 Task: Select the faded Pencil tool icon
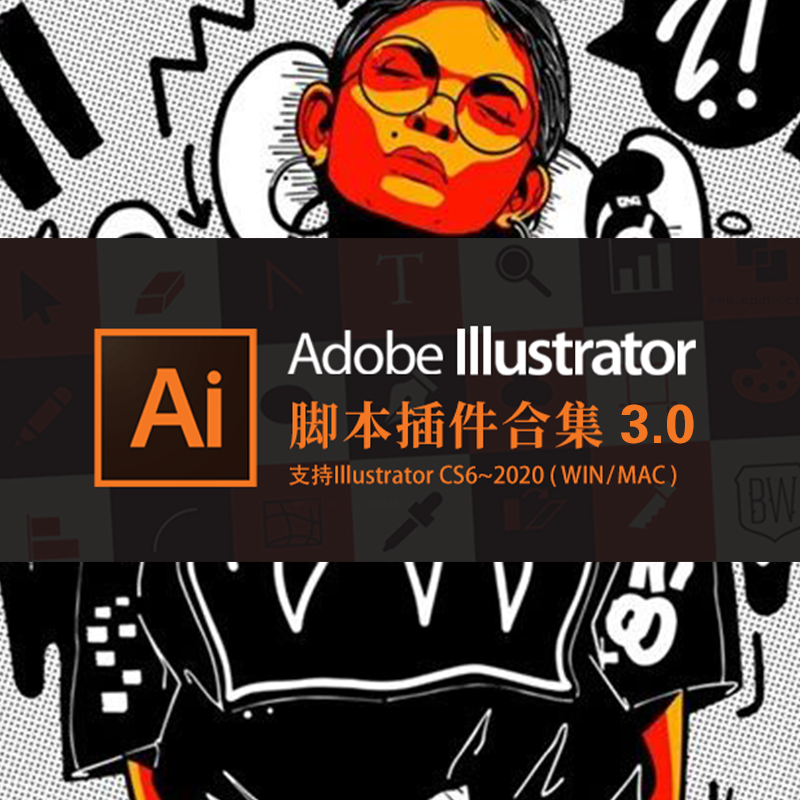click(44, 416)
